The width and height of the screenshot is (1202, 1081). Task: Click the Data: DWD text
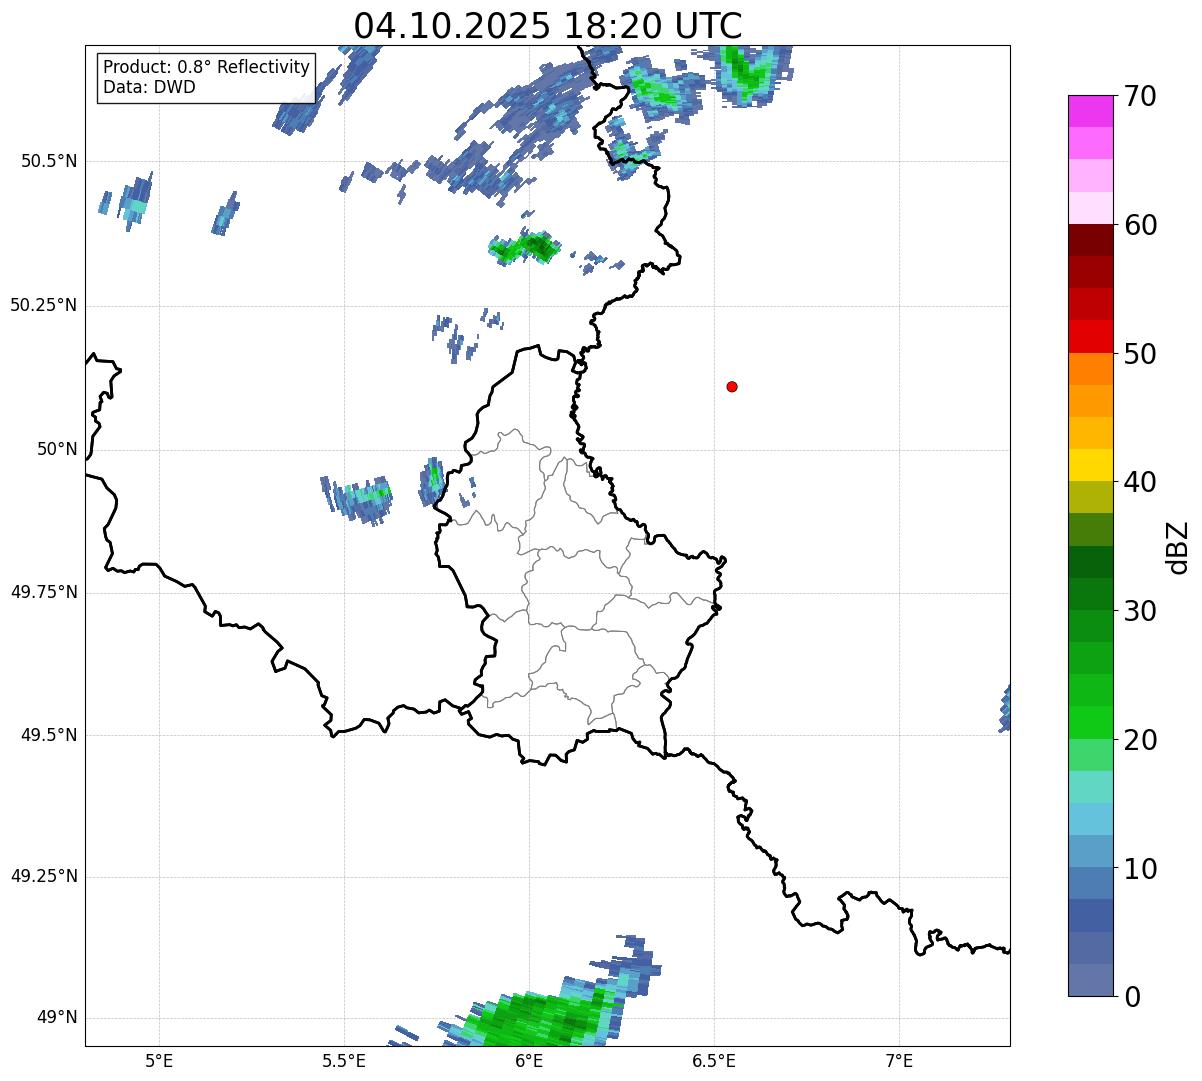tap(149, 87)
